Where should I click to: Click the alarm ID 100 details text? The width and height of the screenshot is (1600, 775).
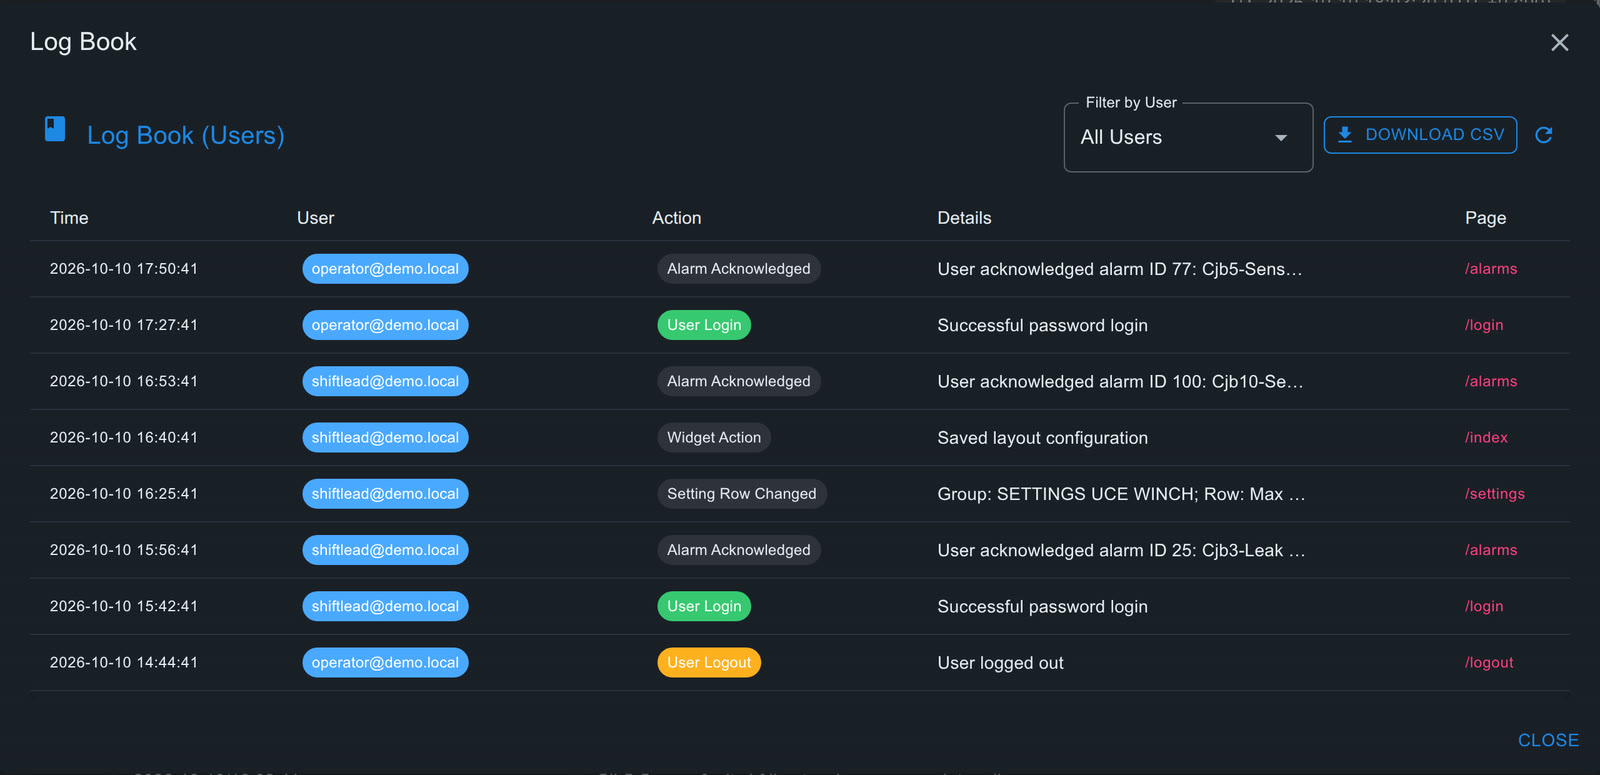[x=1120, y=381]
